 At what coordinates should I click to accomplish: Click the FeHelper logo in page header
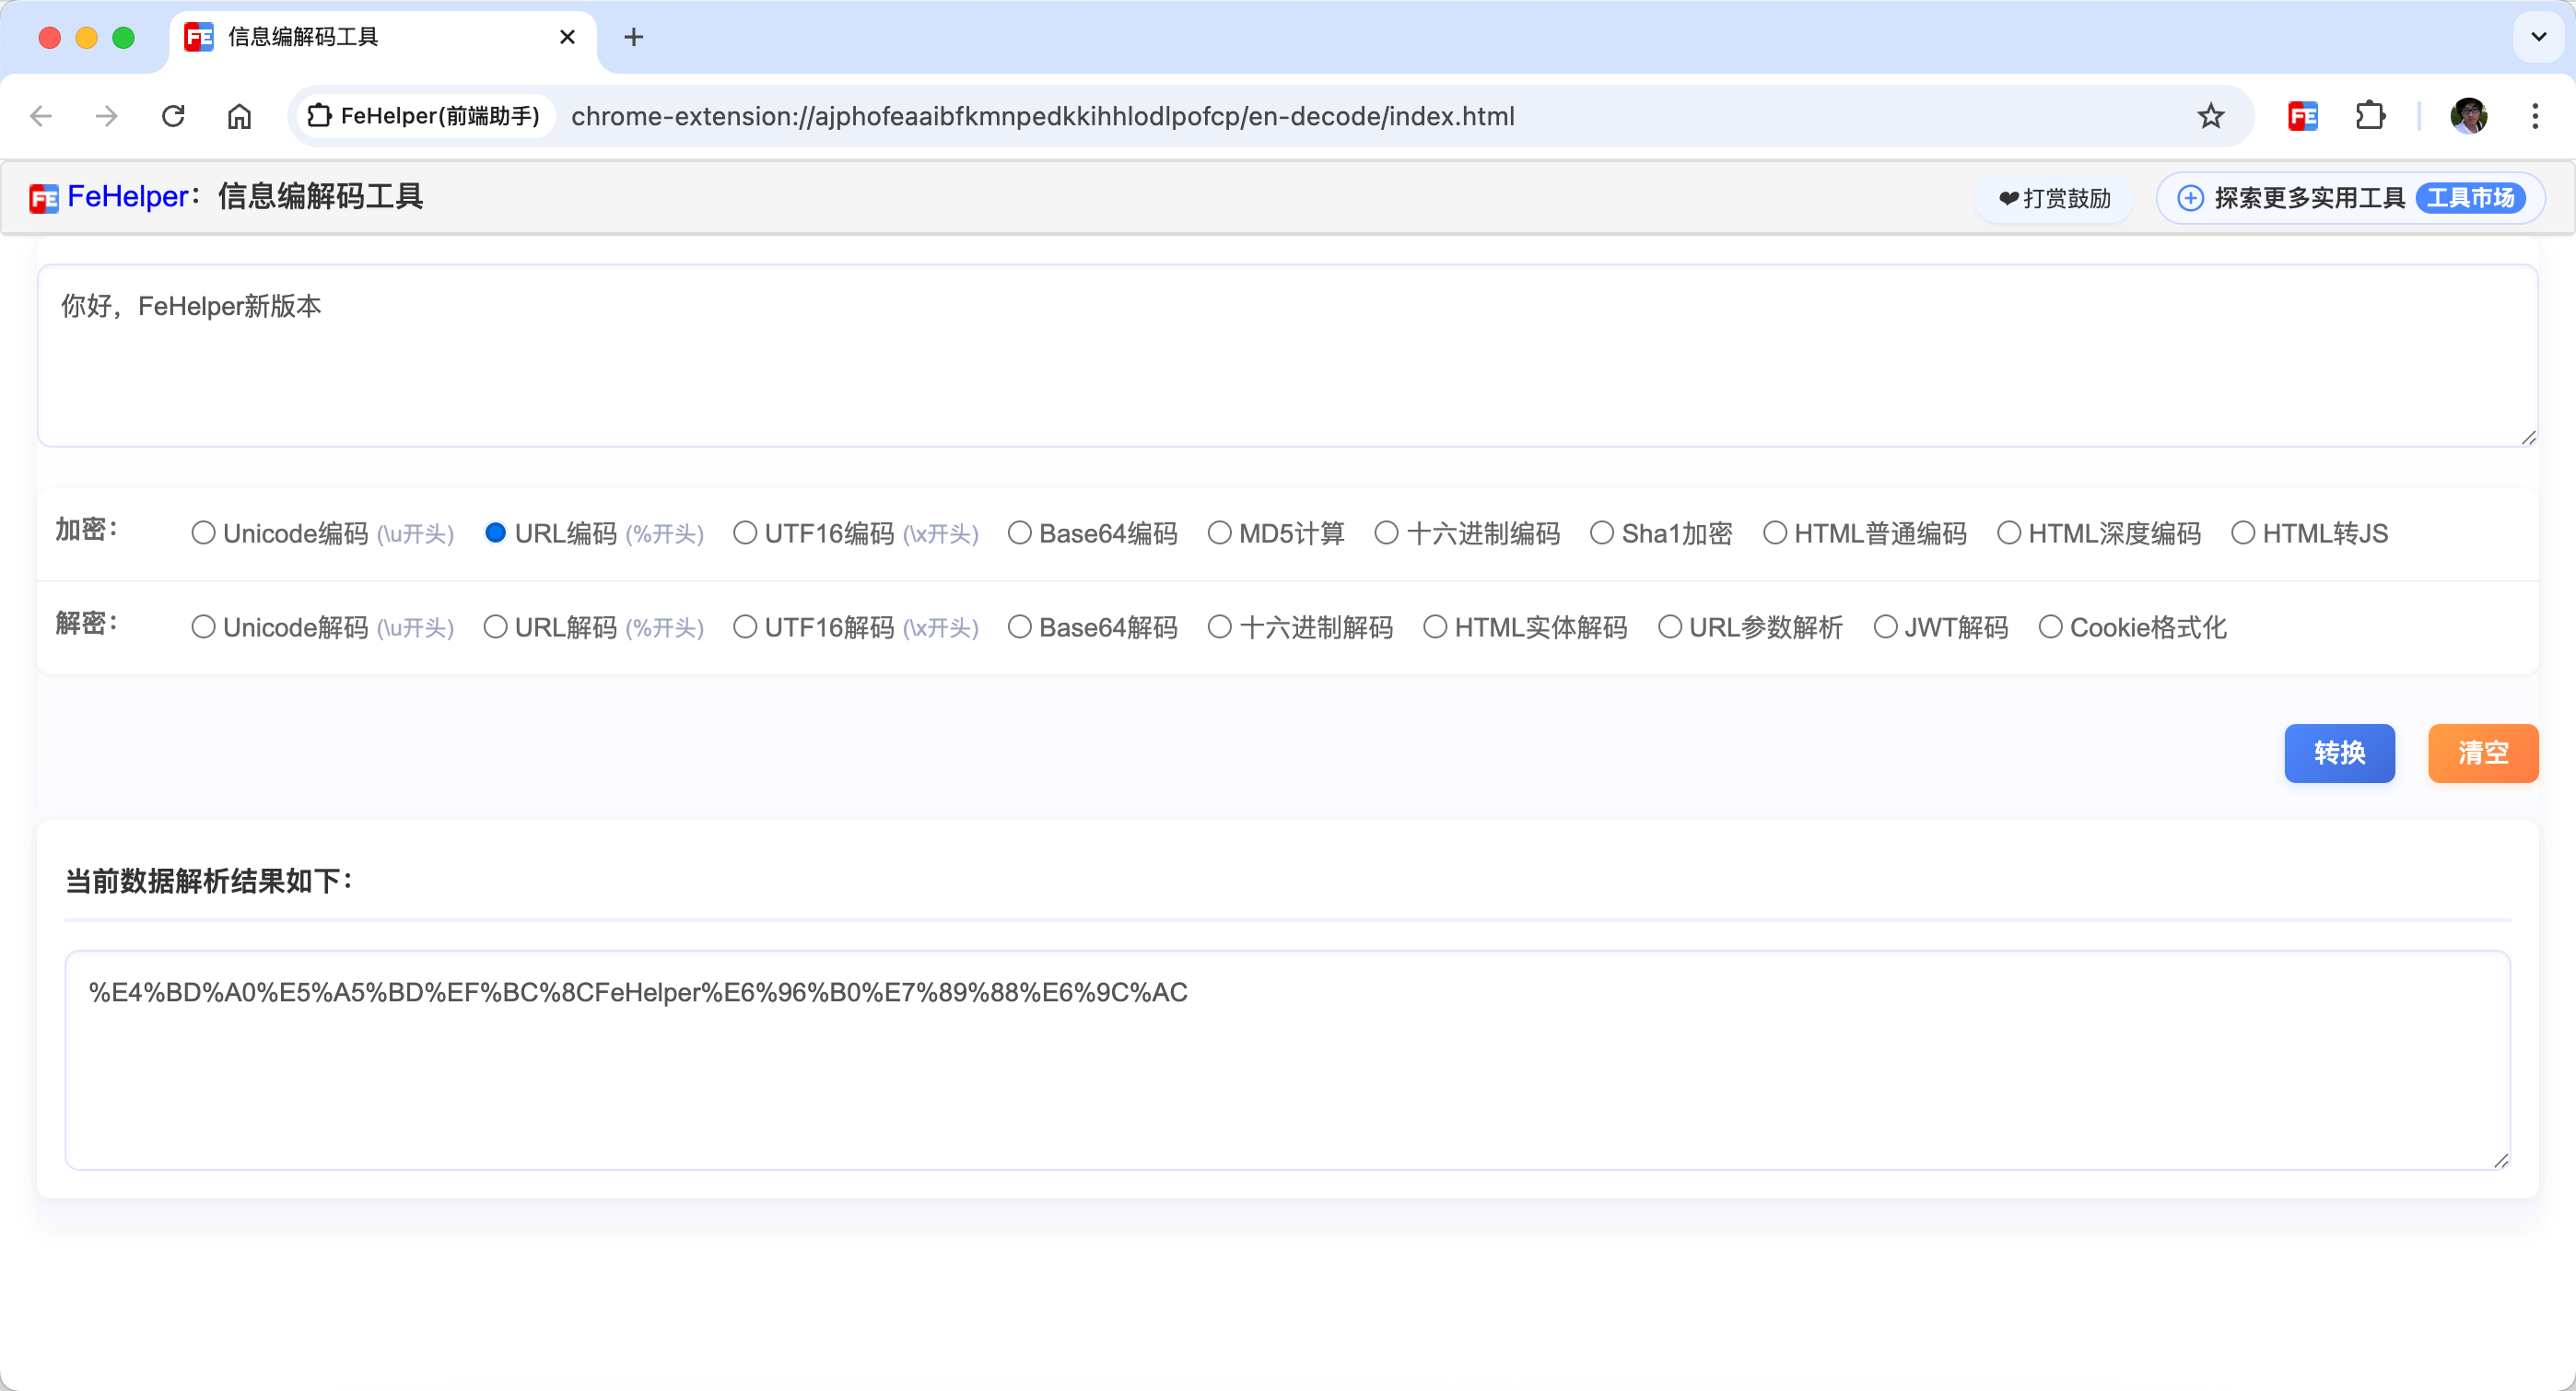[x=44, y=198]
